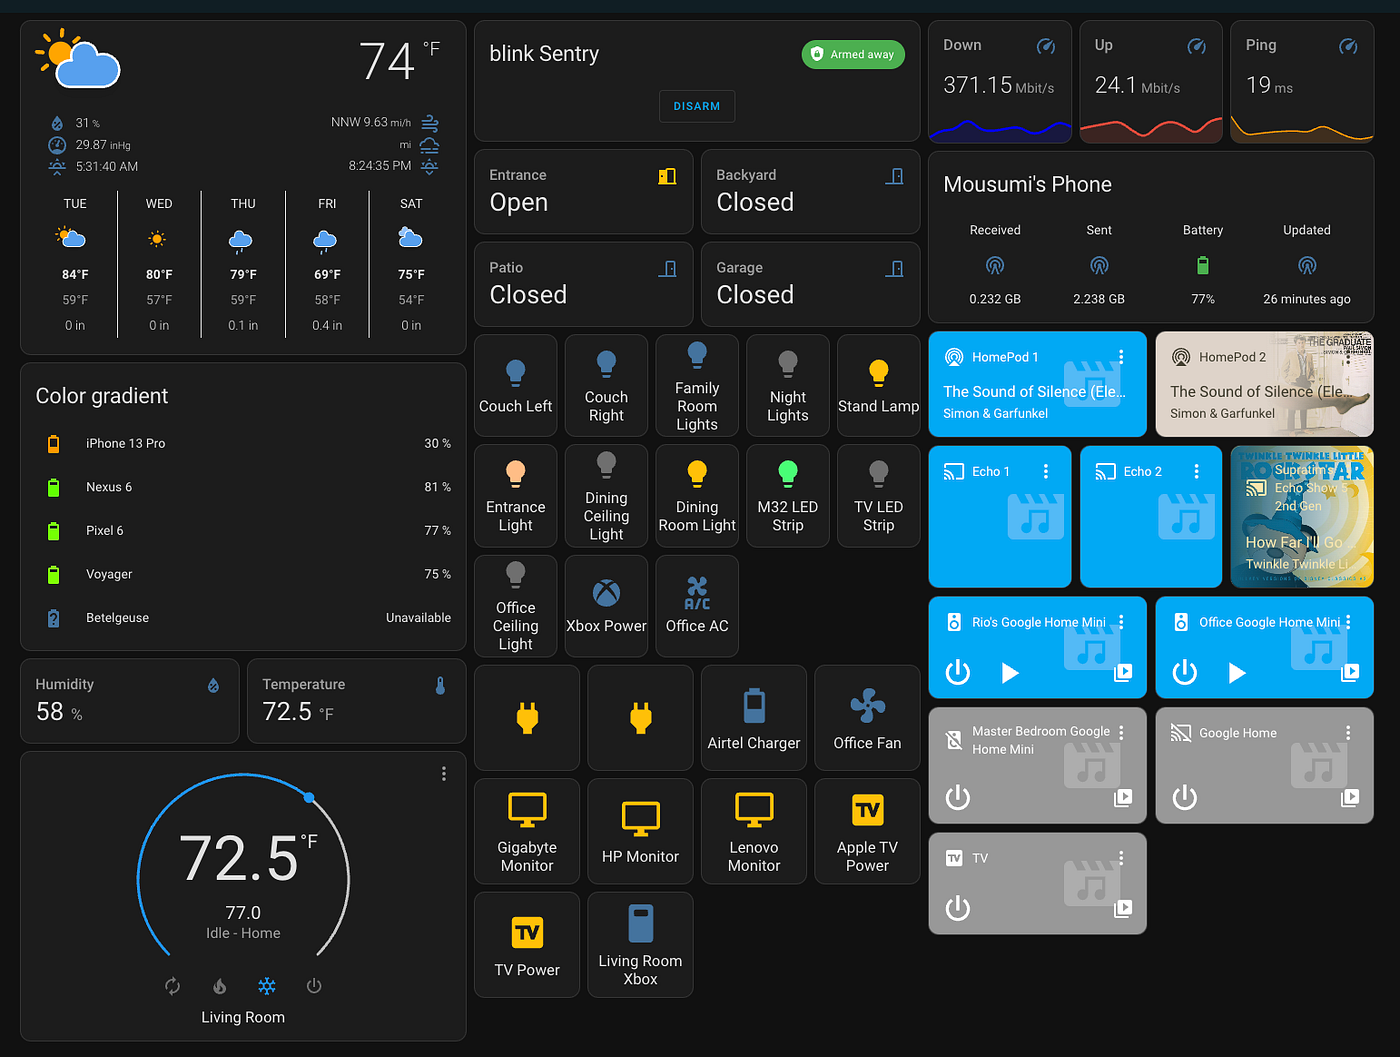Click the thermostat dial setpoint handle
This screenshot has height=1057, width=1400.
coord(309,797)
